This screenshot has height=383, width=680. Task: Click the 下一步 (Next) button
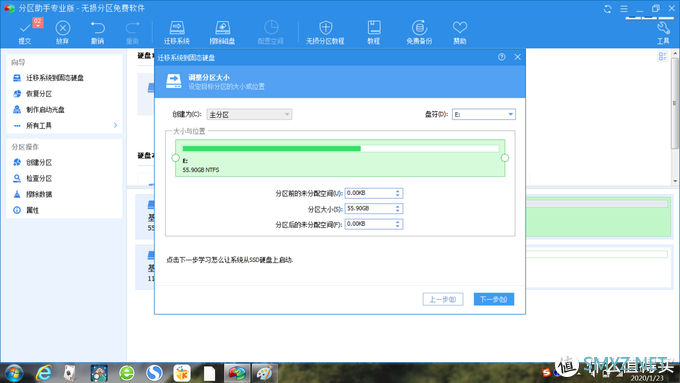(494, 299)
